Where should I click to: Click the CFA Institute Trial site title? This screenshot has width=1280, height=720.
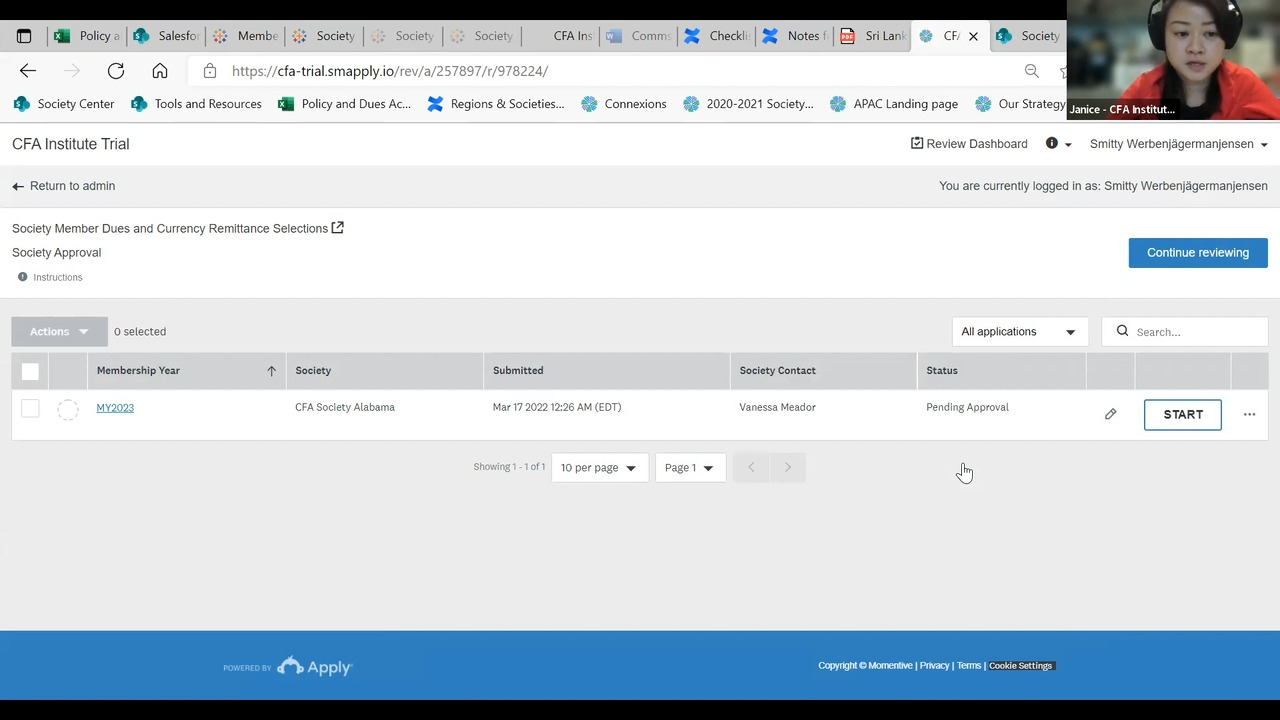click(71, 144)
